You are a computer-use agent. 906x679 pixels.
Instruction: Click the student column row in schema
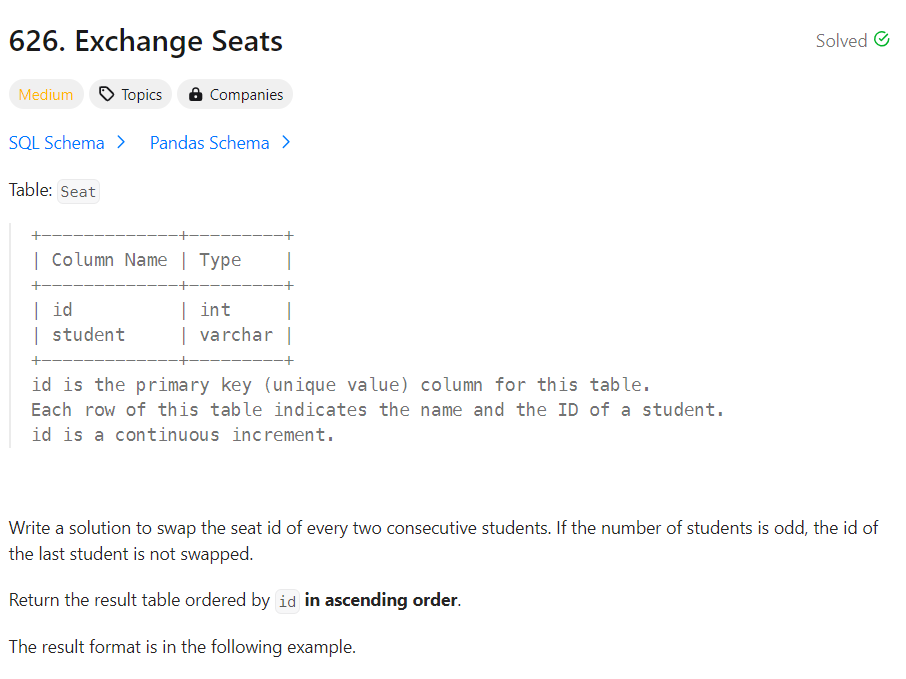coord(88,335)
